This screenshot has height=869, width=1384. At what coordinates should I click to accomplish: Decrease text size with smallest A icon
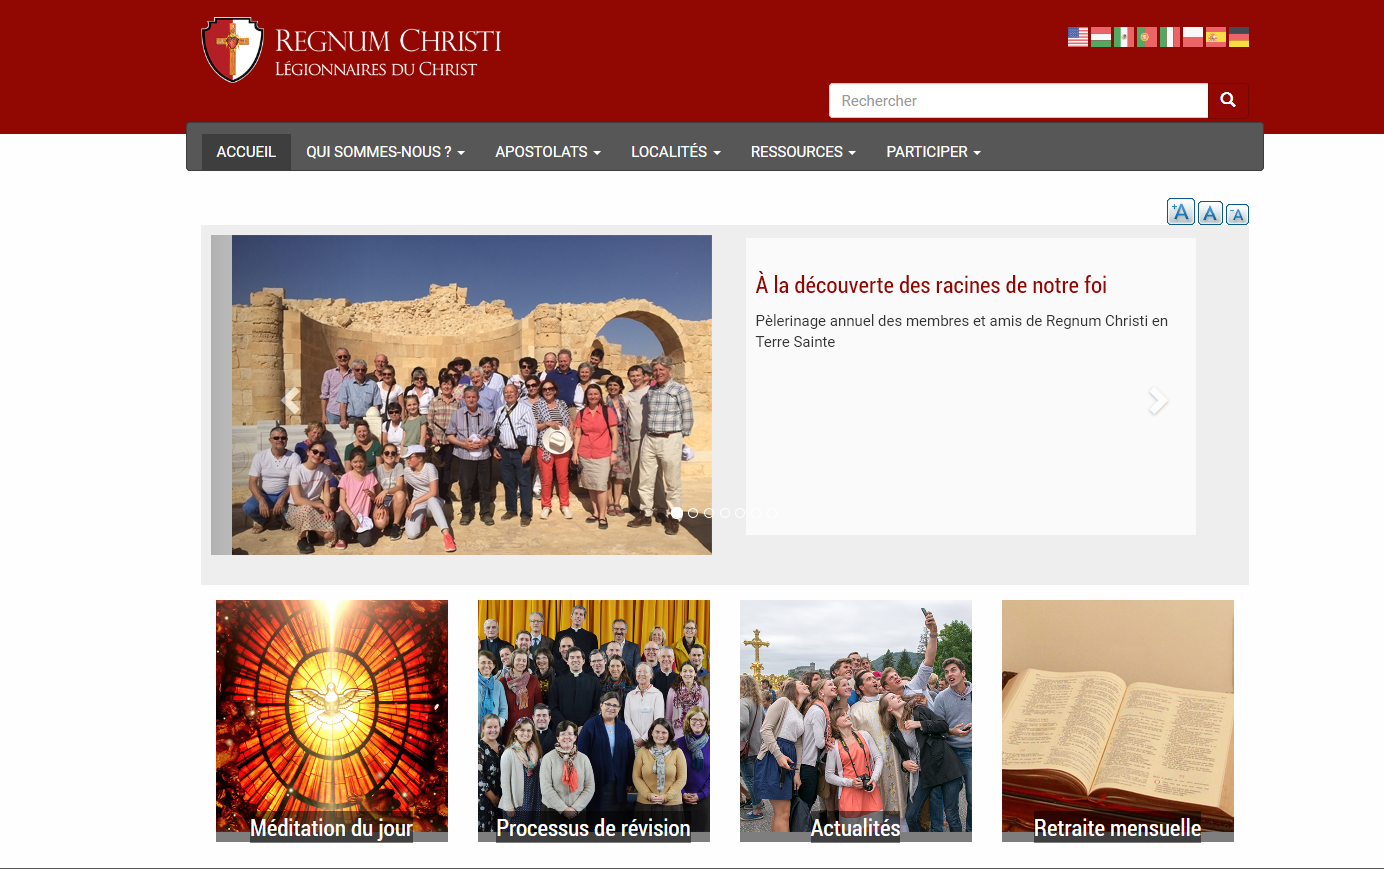pyautogui.click(x=1237, y=215)
